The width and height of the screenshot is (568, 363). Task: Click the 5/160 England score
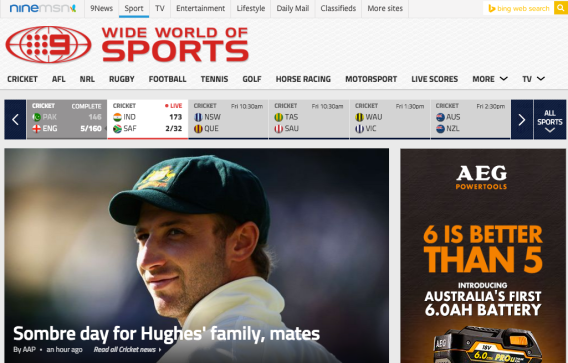91,129
